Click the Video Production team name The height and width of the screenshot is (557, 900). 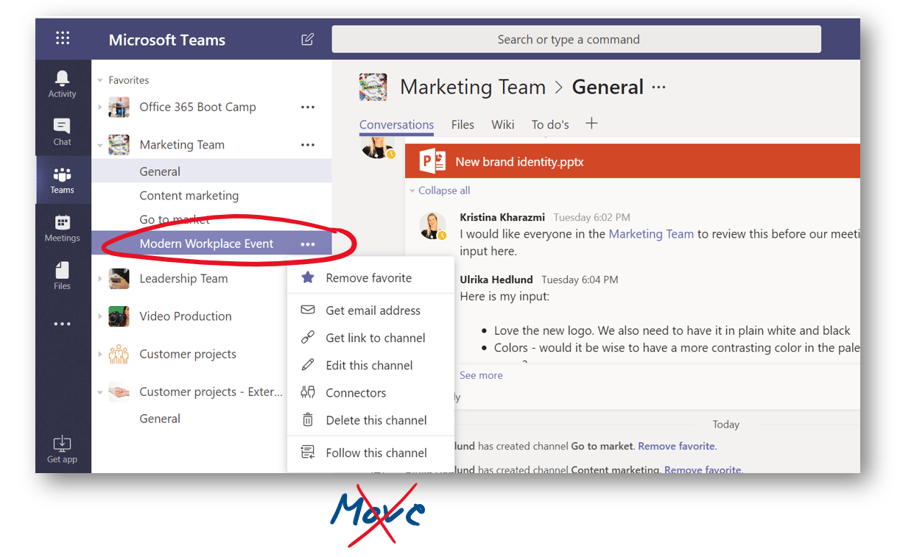click(x=185, y=316)
